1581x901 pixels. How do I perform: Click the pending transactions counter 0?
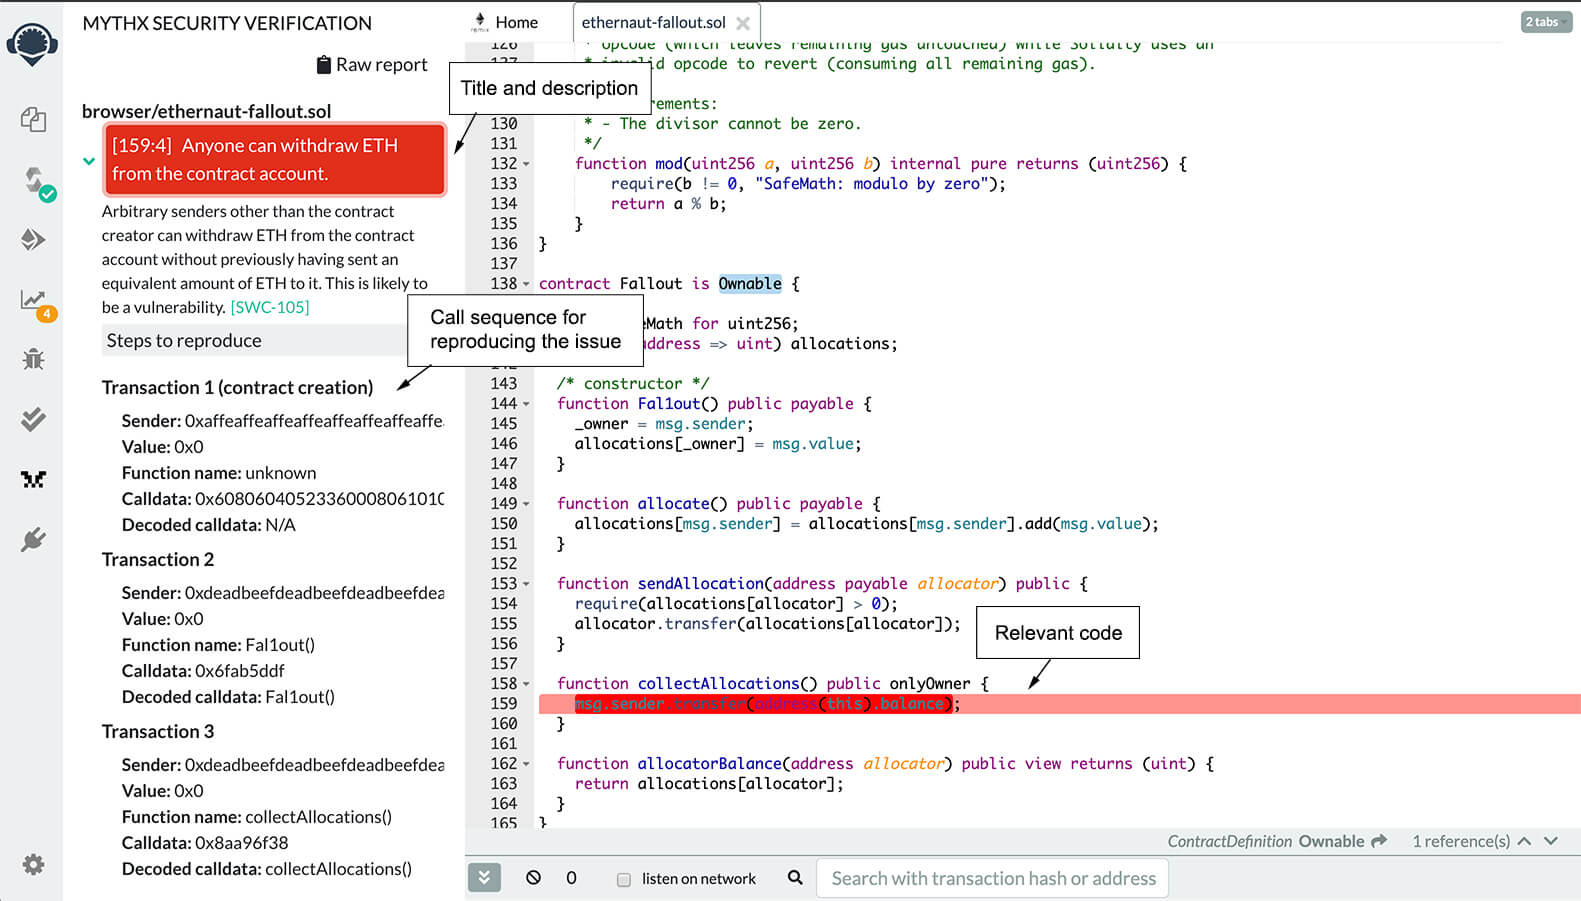tap(571, 878)
